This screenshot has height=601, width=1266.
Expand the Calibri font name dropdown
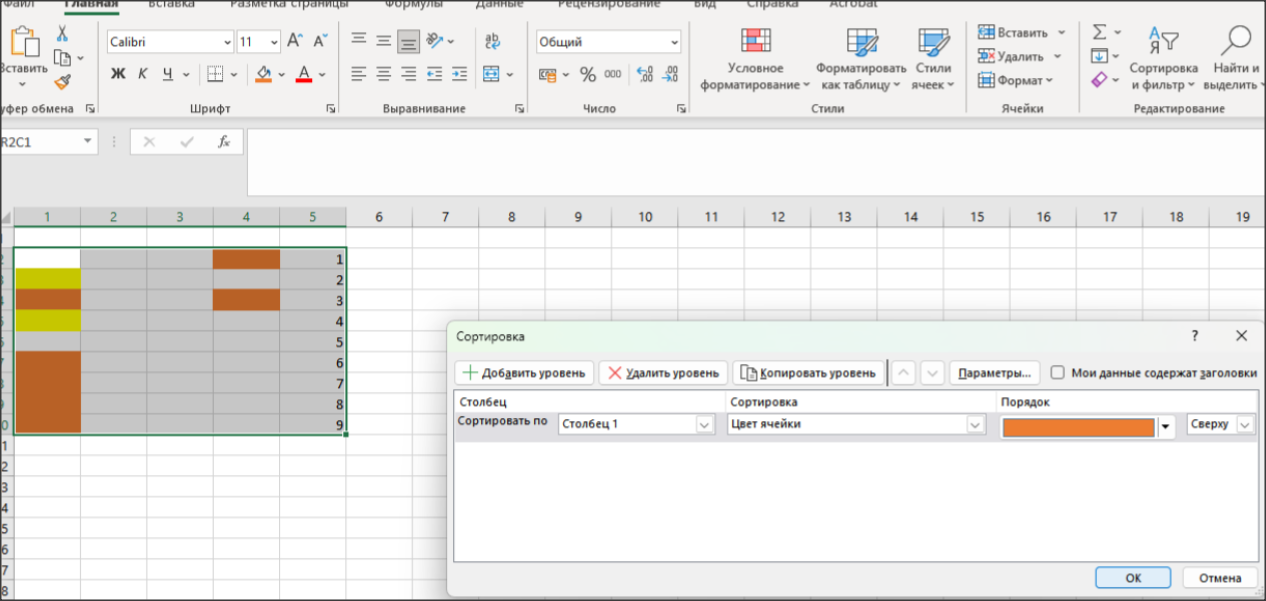[227, 42]
